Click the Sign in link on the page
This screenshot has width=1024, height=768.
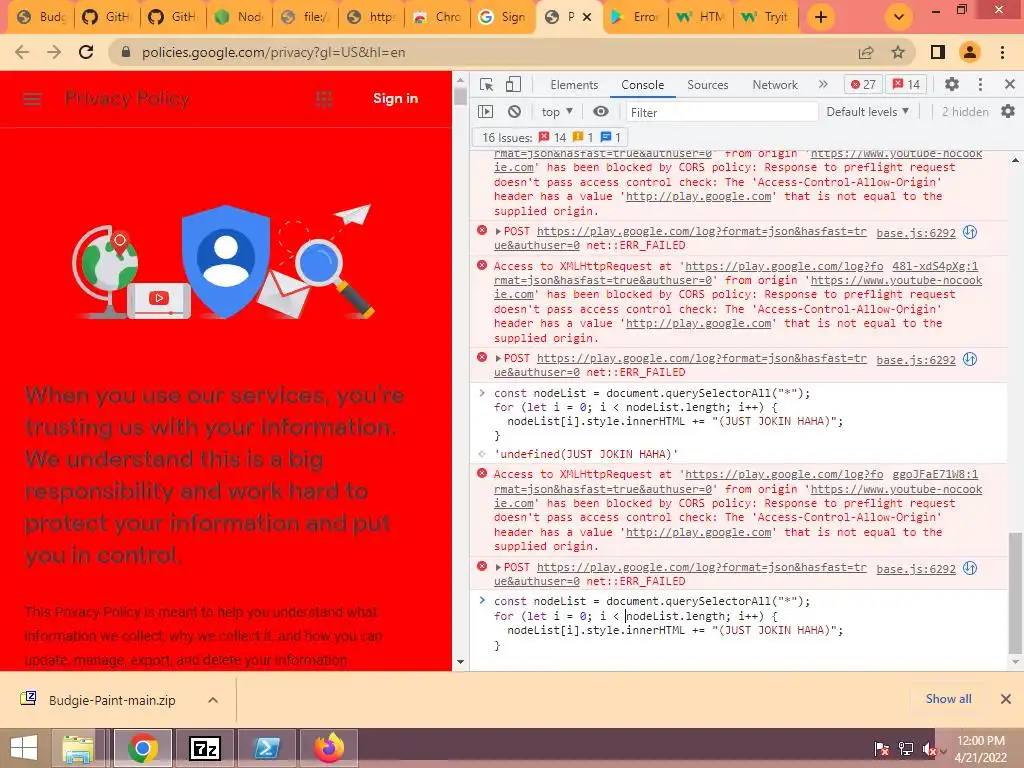tap(395, 99)
